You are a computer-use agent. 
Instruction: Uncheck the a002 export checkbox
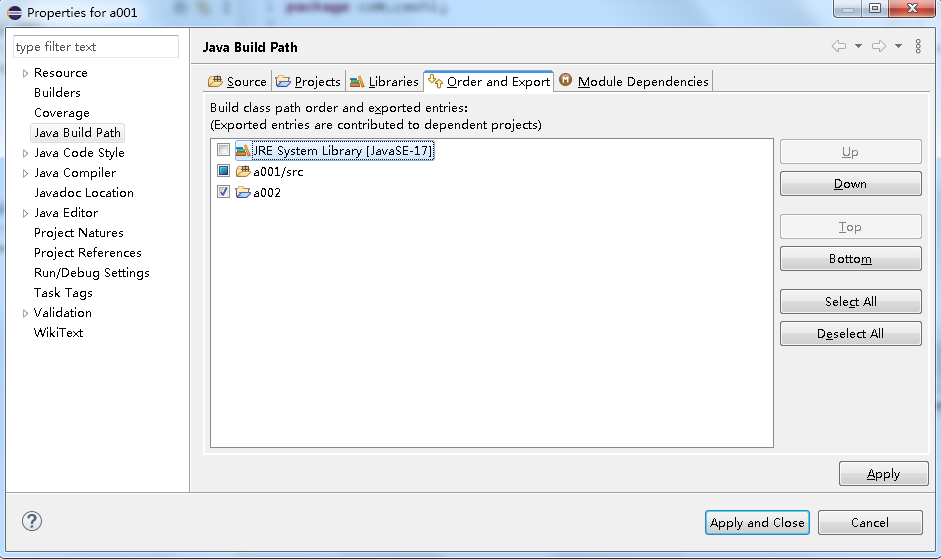(x=223, y=192)
